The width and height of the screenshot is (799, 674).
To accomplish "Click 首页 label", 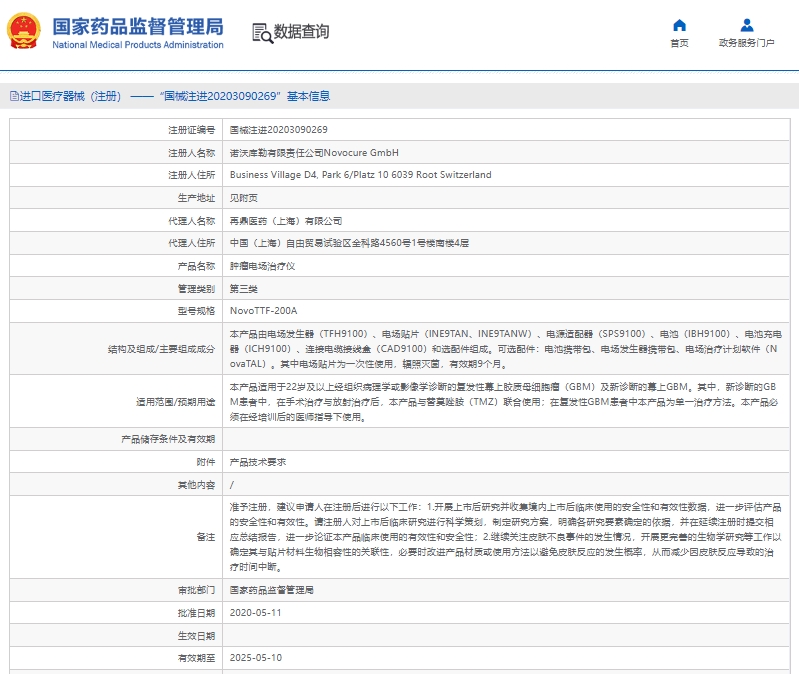I will (x=679, y=43).
